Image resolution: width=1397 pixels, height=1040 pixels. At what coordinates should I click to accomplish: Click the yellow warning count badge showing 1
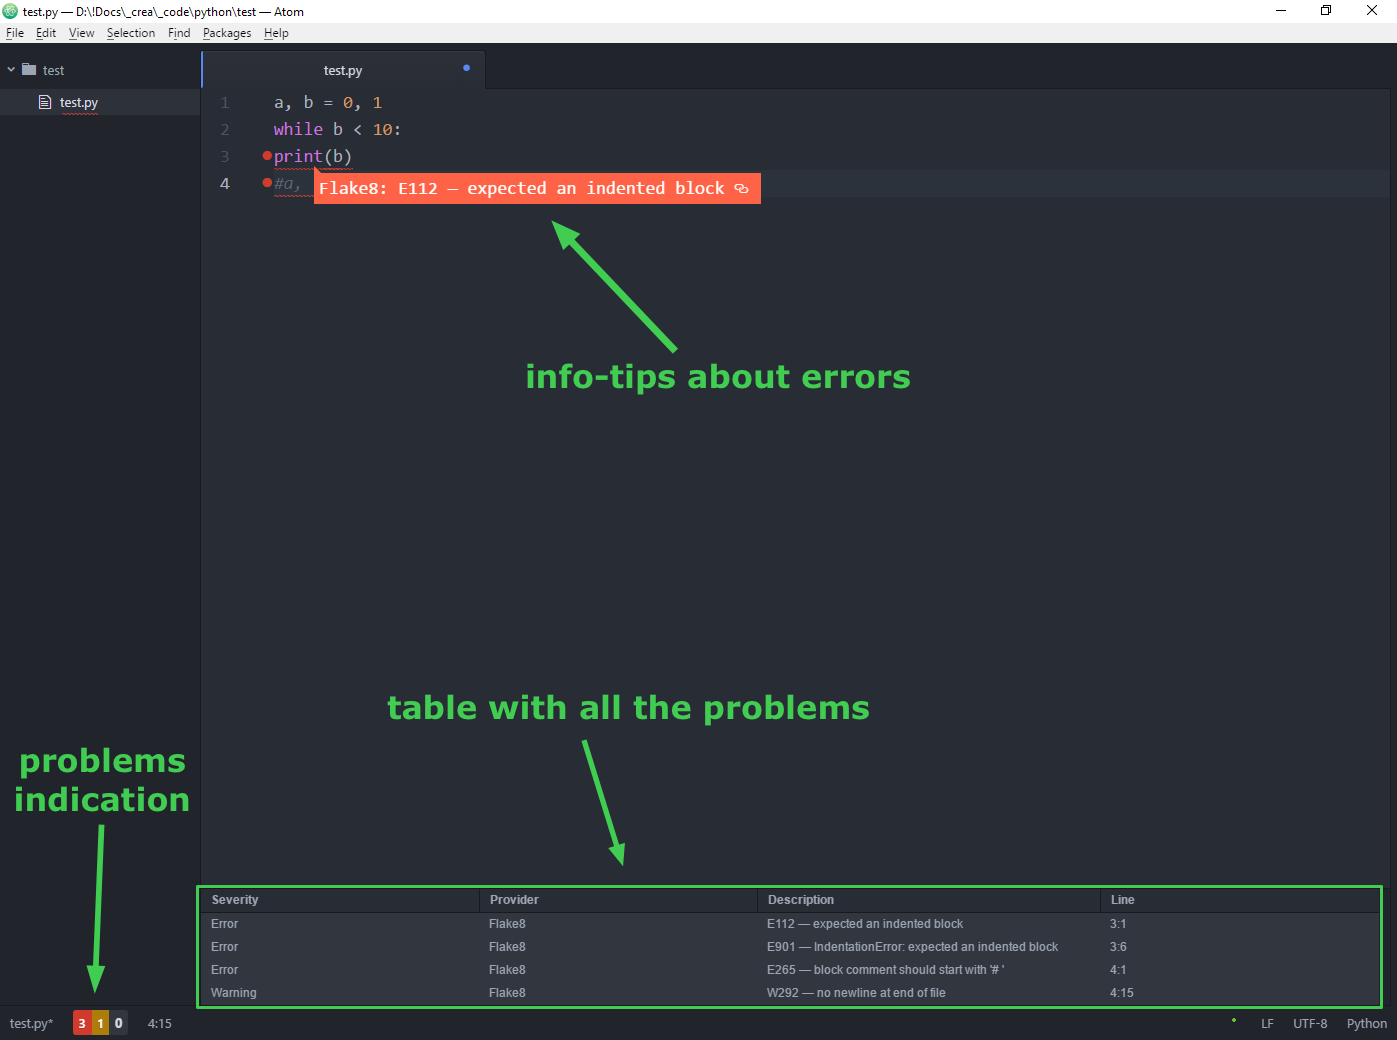pyautogui.click(x=99, y=1023)
